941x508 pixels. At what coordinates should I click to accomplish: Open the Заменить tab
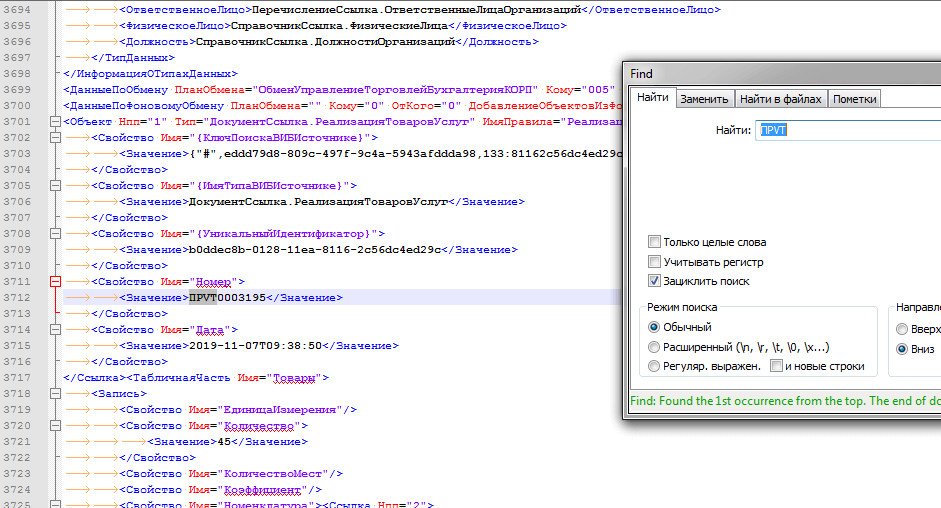(704, 99)
